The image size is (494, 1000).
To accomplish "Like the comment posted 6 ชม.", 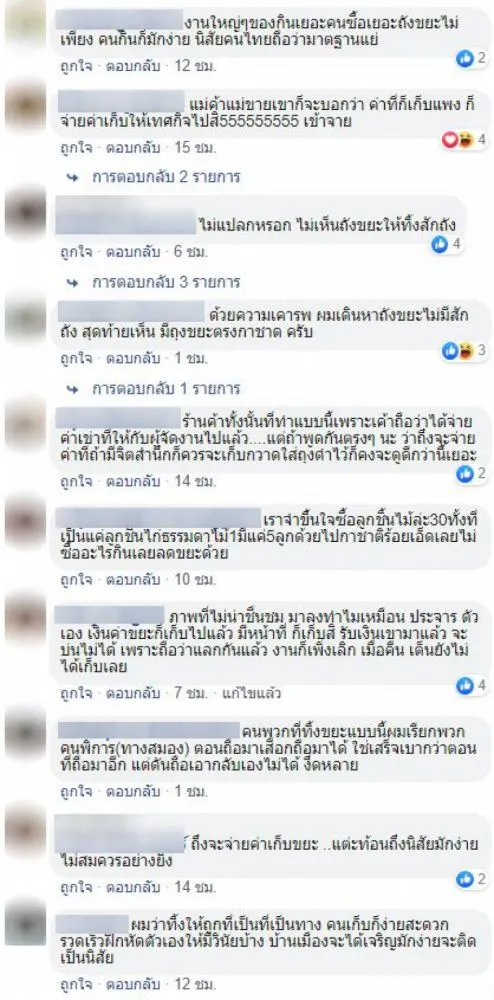I will [x=76, y=252].
